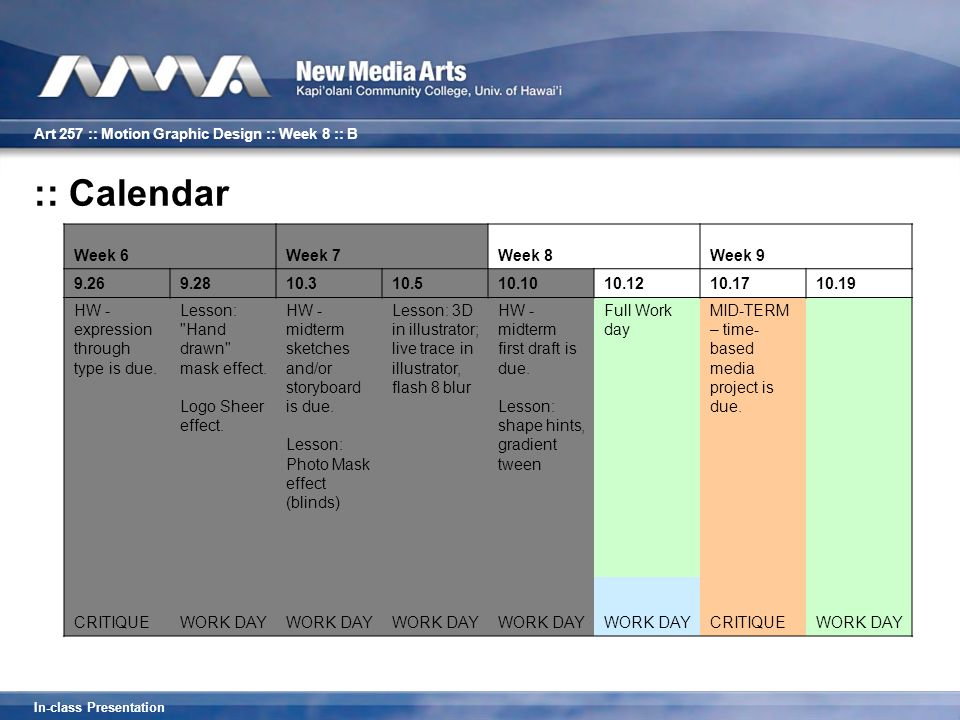The image size is (960, 720).
Task: Select the Week 7 header cell
Action: pos(381,246)
